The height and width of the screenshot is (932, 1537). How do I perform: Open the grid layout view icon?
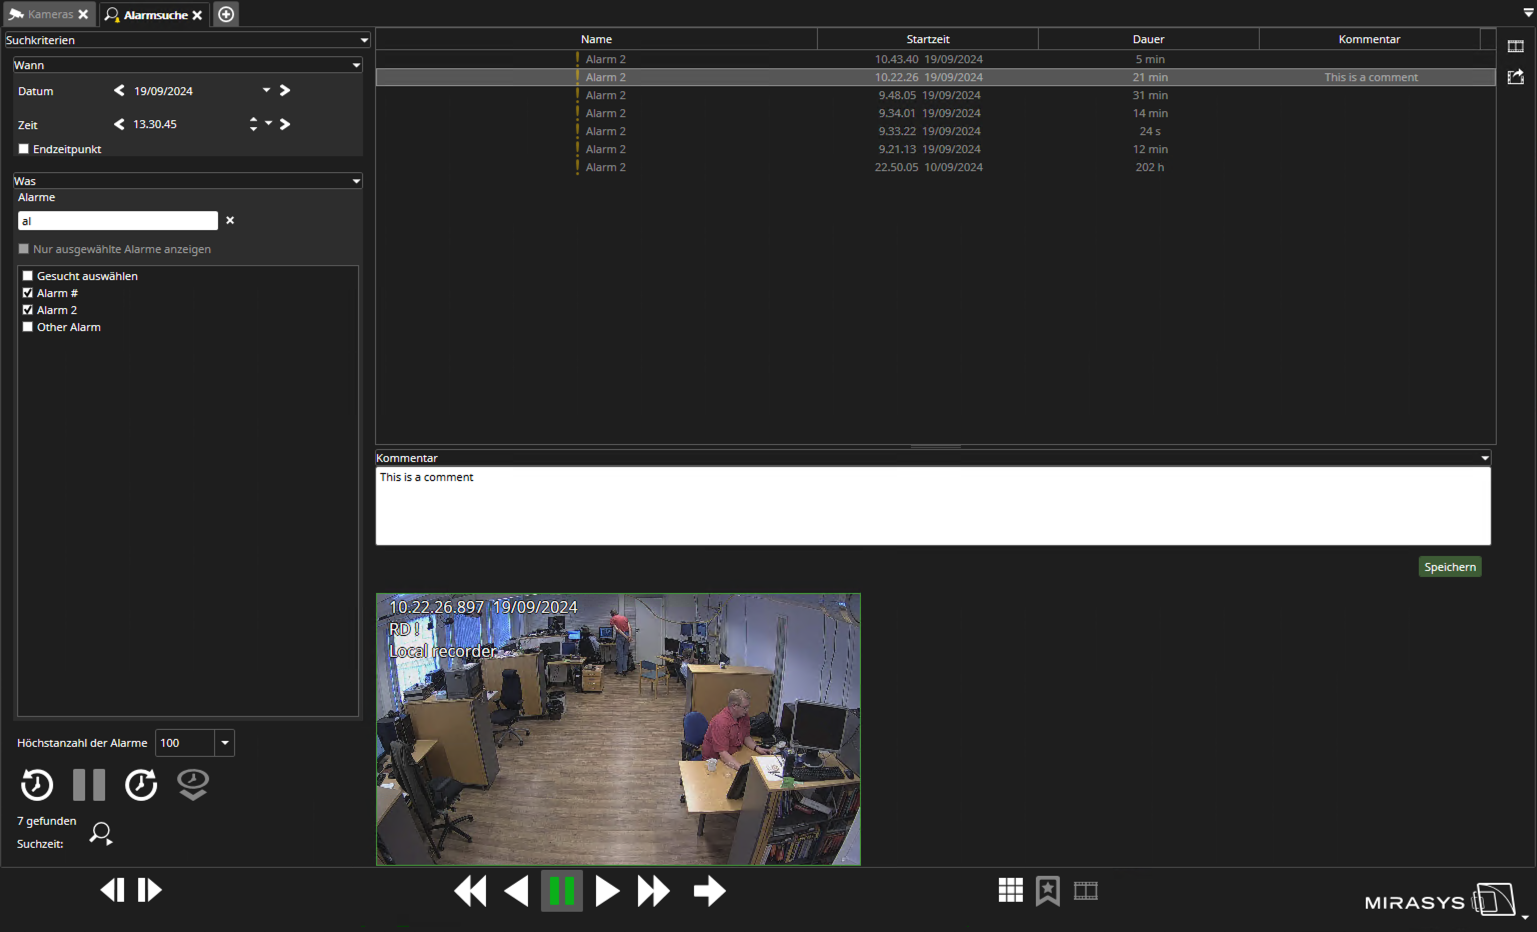coord(1010,890)
